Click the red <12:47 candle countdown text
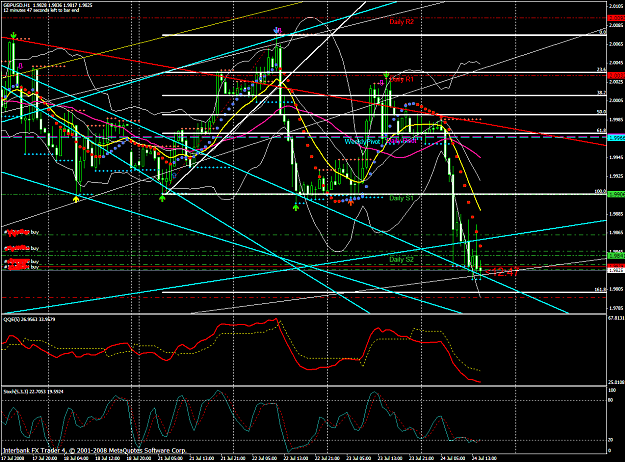 pyautogui.click(x=502, y=272)
